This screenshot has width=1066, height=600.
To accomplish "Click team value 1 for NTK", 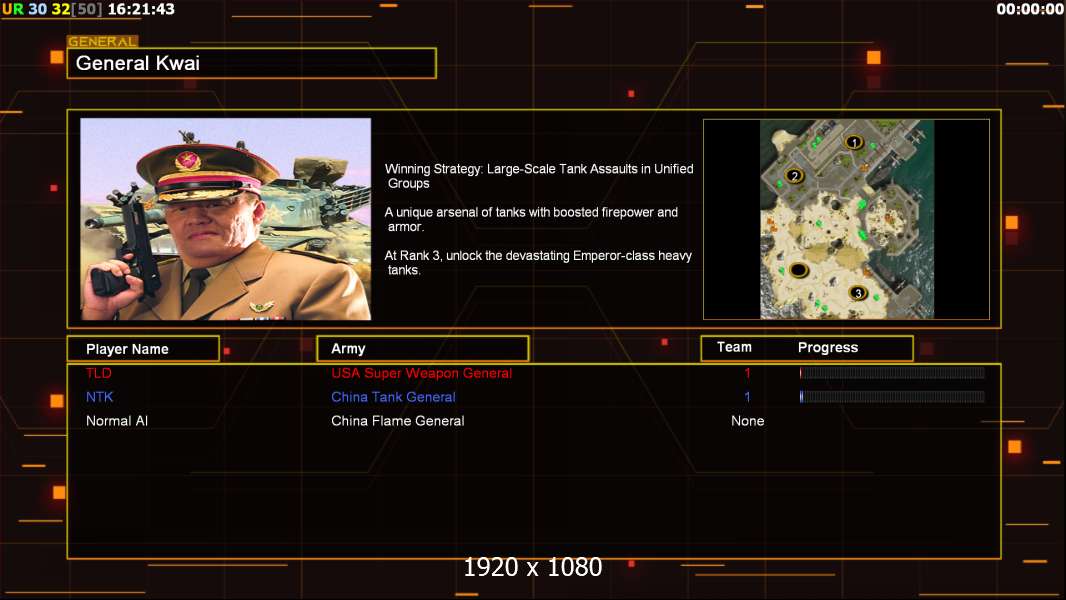I will pyautogui.click(x=747, y=397).
